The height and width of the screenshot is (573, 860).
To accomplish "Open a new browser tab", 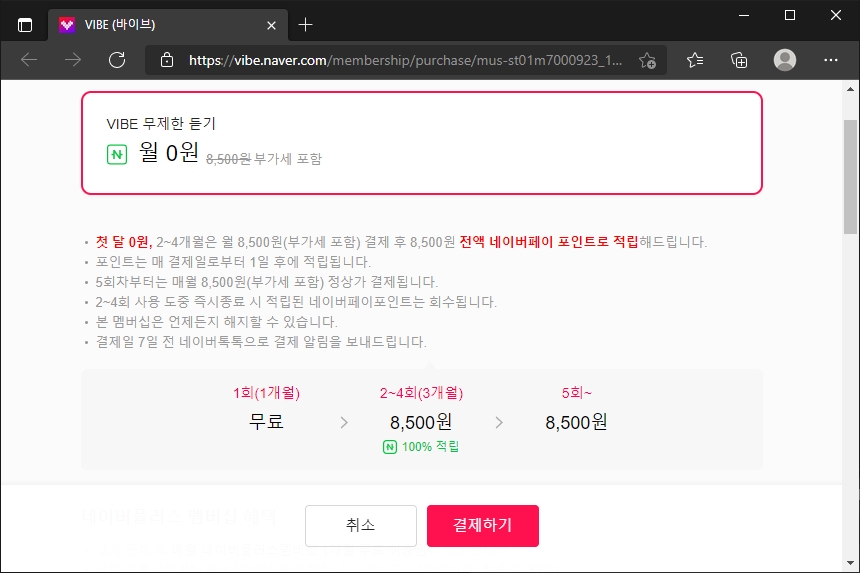I will 305,25.
